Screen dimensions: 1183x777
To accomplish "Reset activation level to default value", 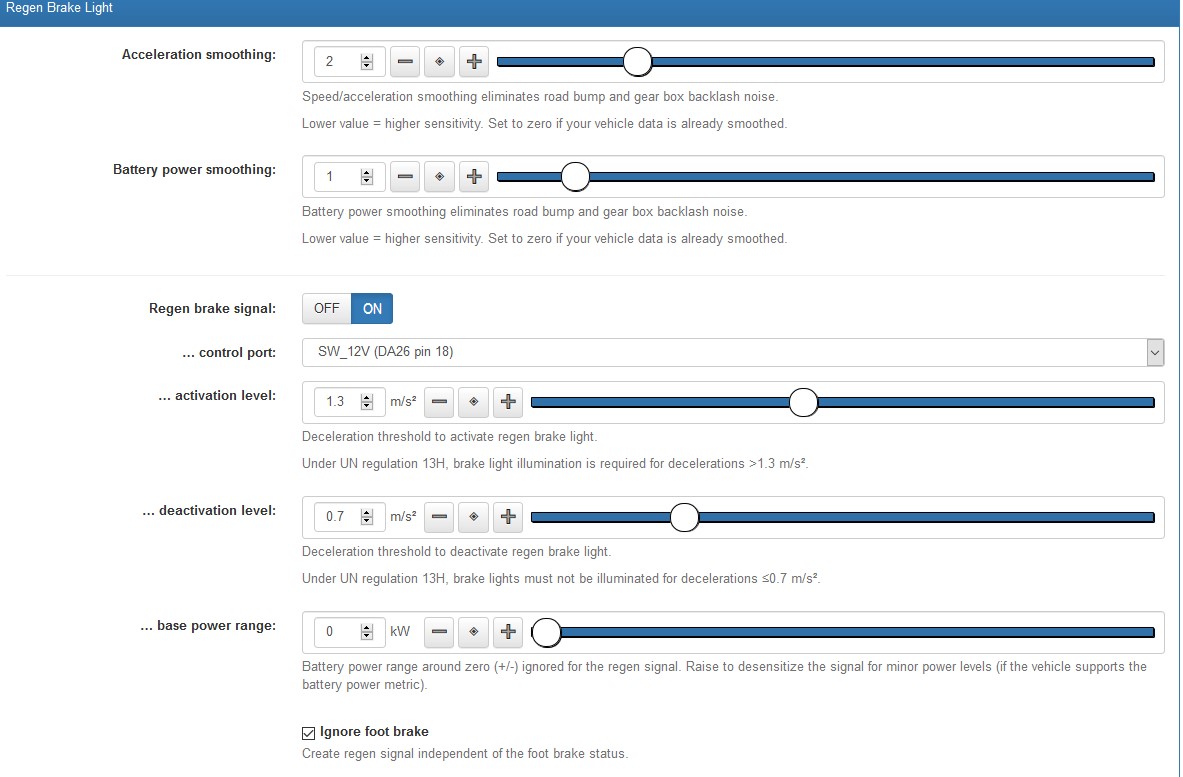I will coord(473,402).
